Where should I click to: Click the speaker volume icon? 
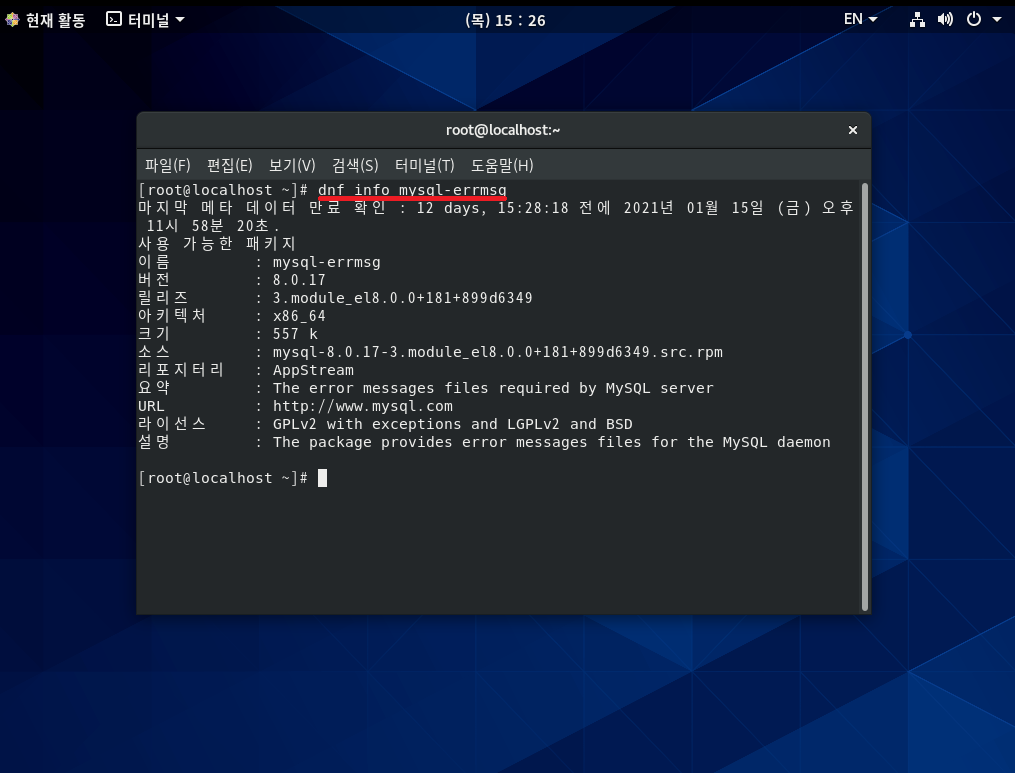pyautogui.click(x=945, y=19)
